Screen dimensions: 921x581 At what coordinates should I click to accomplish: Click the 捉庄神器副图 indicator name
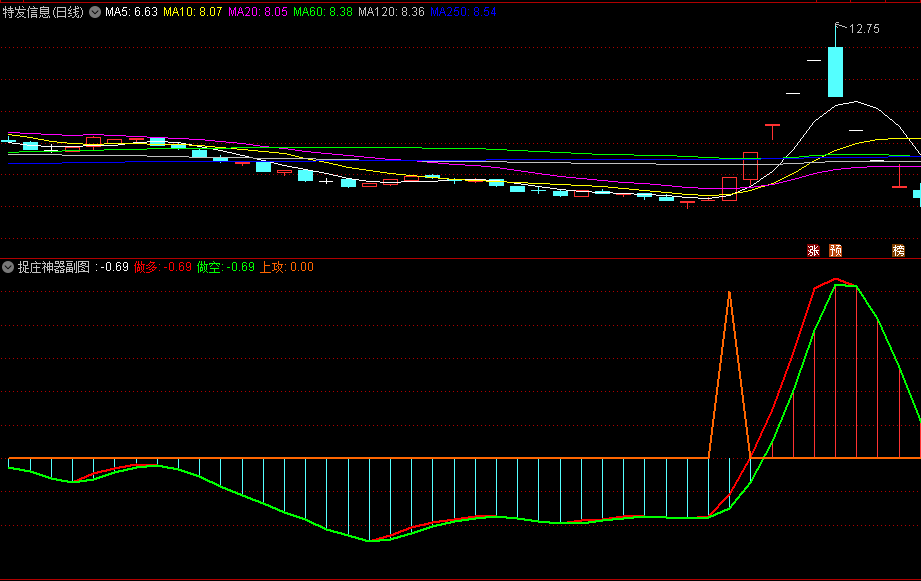(x=54, y=267)
